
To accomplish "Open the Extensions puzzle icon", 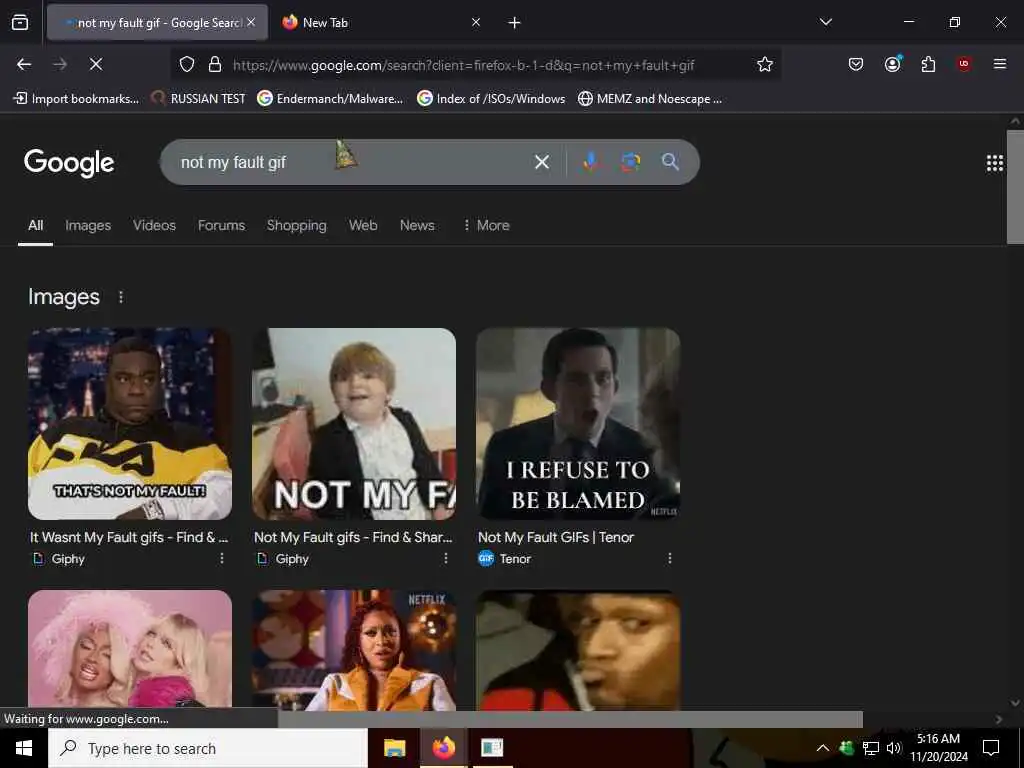I will (928, 64).
